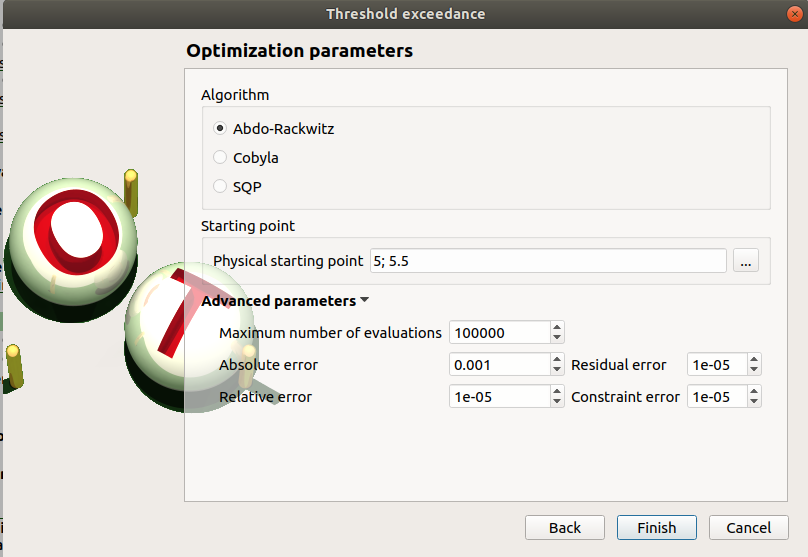Decrease the Absolute error value
The image size is (808, 557).
557,371
